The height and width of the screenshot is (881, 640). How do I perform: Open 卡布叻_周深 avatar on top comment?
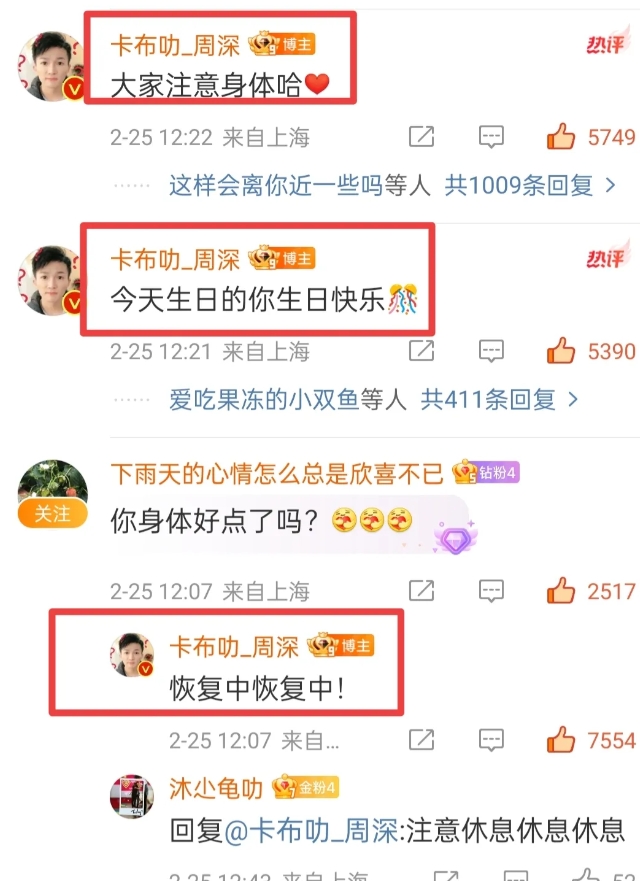(52, 66)
